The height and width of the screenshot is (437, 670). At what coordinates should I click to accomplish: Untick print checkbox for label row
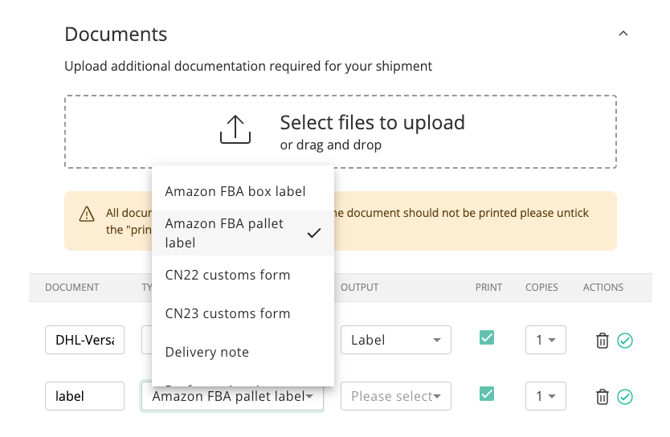click(x=487, y=393)
